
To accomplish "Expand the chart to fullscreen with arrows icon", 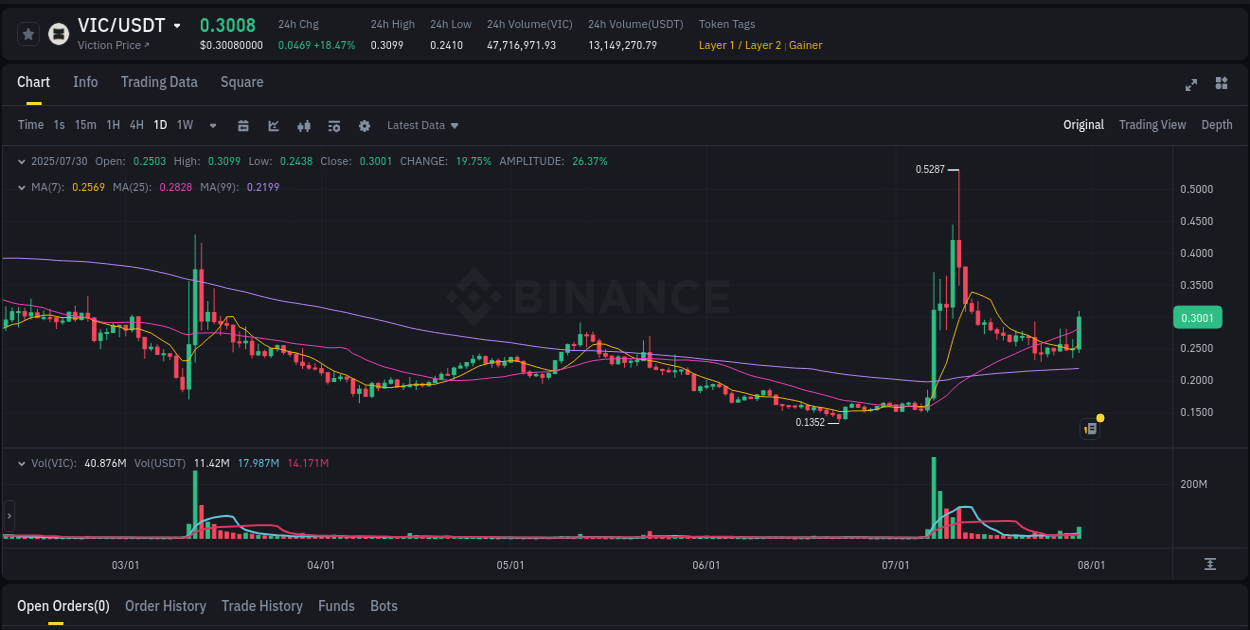I will tap(1191, 85).
